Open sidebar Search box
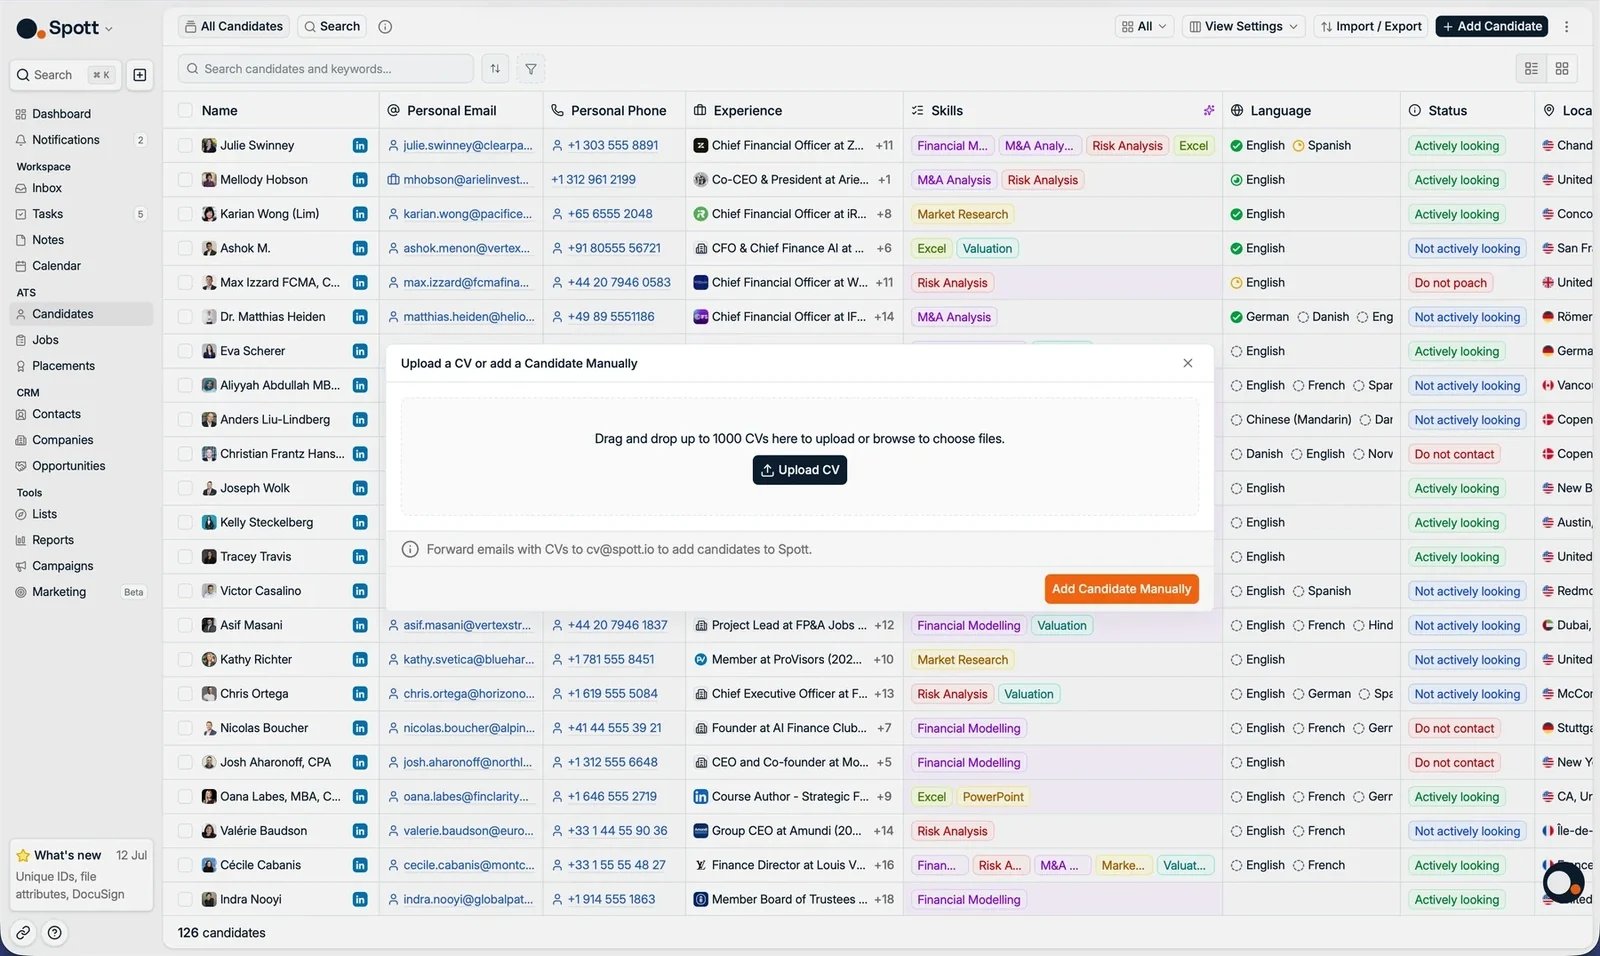Image resolution: width=1600 pixels, height=956 pixels. [x=65, y=75]
